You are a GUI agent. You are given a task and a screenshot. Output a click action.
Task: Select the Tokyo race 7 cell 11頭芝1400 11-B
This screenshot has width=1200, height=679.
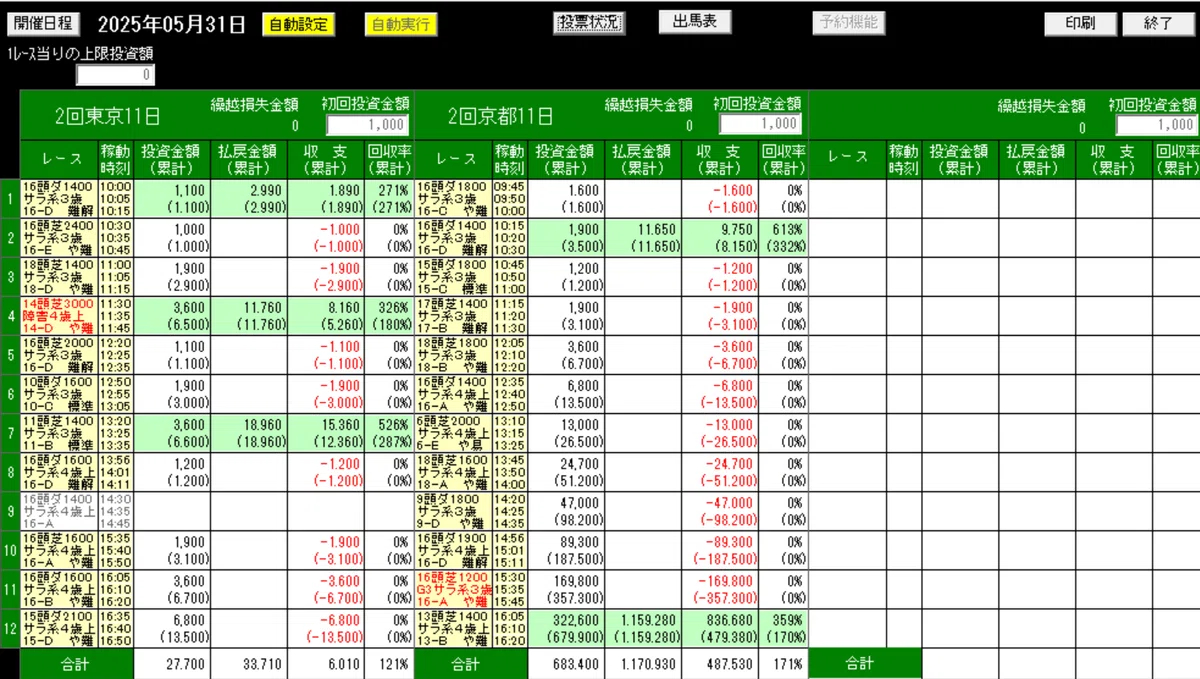click(59, 432)
